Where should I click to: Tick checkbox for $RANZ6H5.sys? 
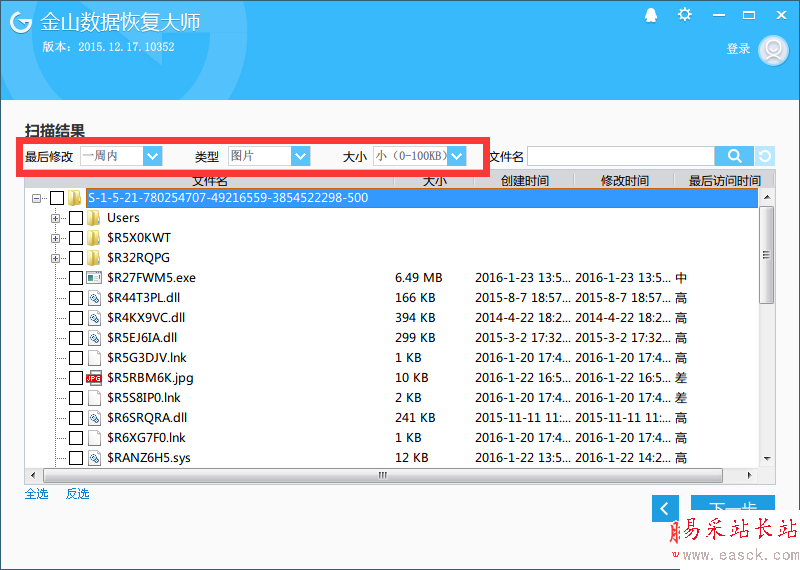[76, 458]
